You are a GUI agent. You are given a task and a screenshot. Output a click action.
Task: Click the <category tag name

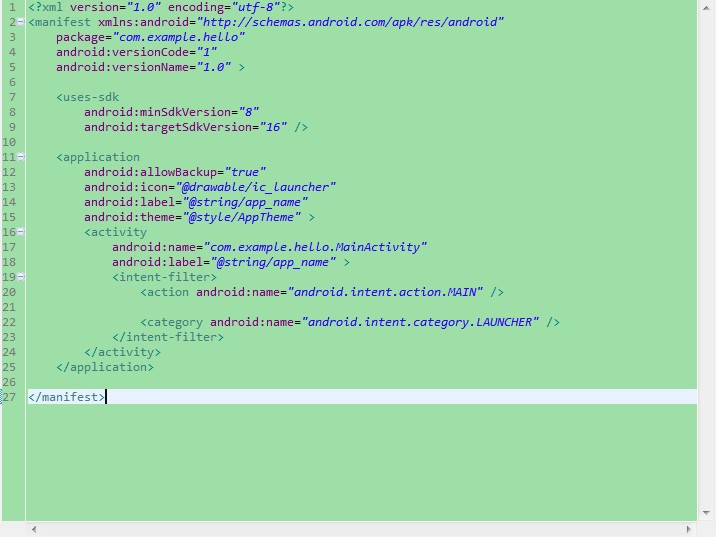(172, 322)
